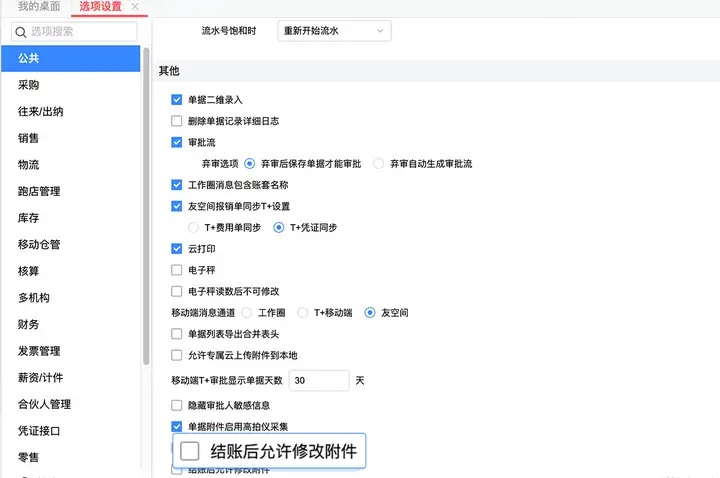Select 弃审自动生成审批流 radio option

[378, 163]
